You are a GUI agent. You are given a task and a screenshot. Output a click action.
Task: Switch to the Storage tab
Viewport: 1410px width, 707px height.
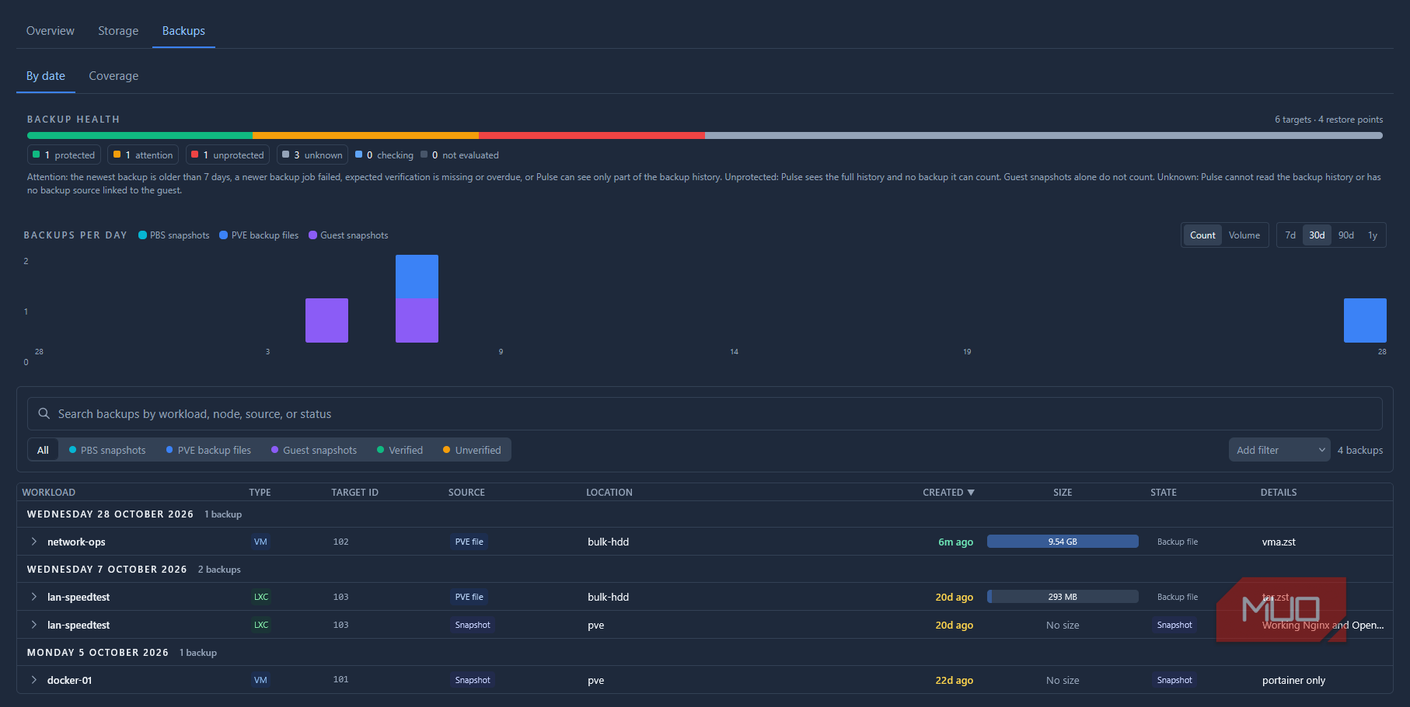[118, 31]
